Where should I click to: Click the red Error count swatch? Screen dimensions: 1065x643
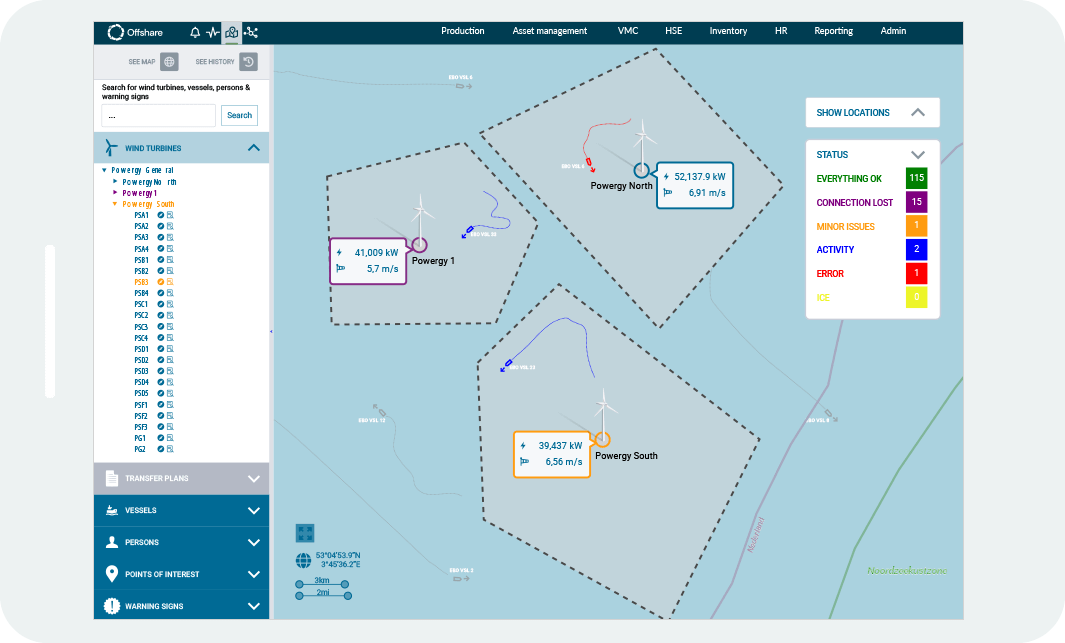[x=916, y=273]
